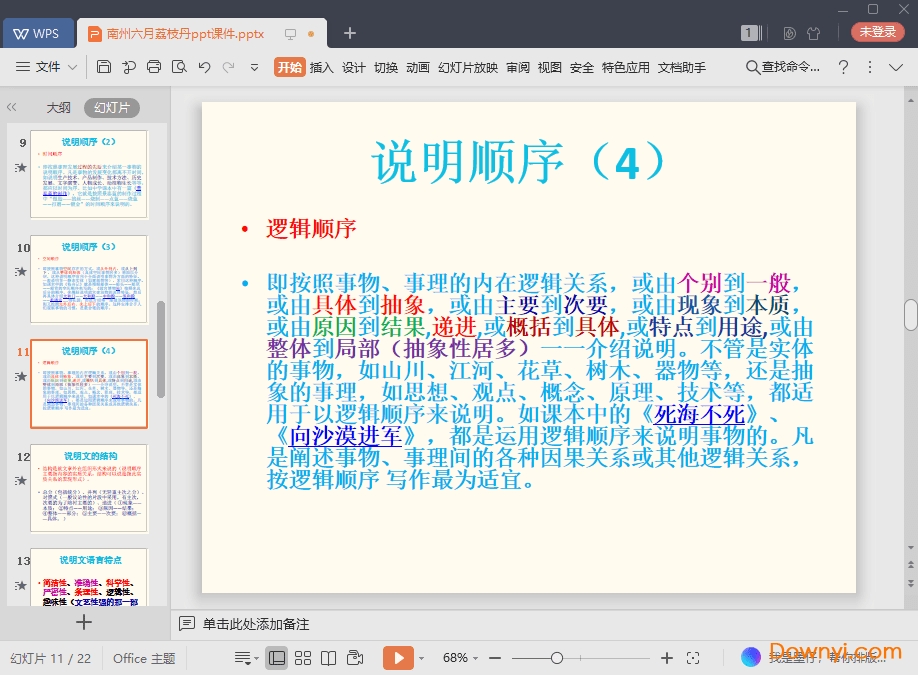Open a new document tab
This screenshot has height=675, width=918.
click(x=350, y=33)
